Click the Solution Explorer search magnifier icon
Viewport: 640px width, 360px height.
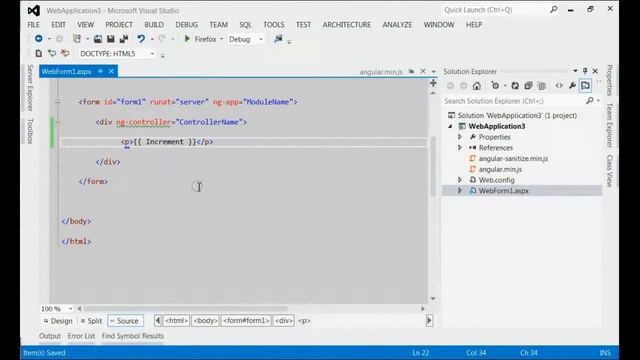coord(589,100)
